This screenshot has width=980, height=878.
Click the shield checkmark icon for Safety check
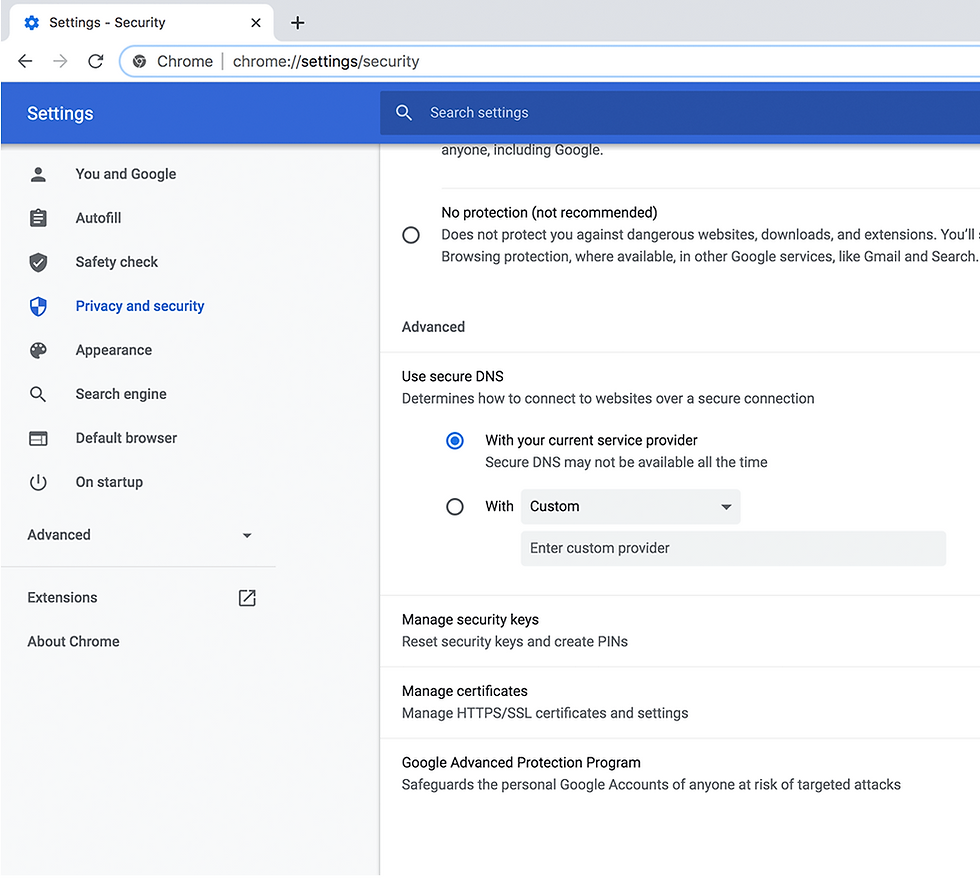click(38, 262)
